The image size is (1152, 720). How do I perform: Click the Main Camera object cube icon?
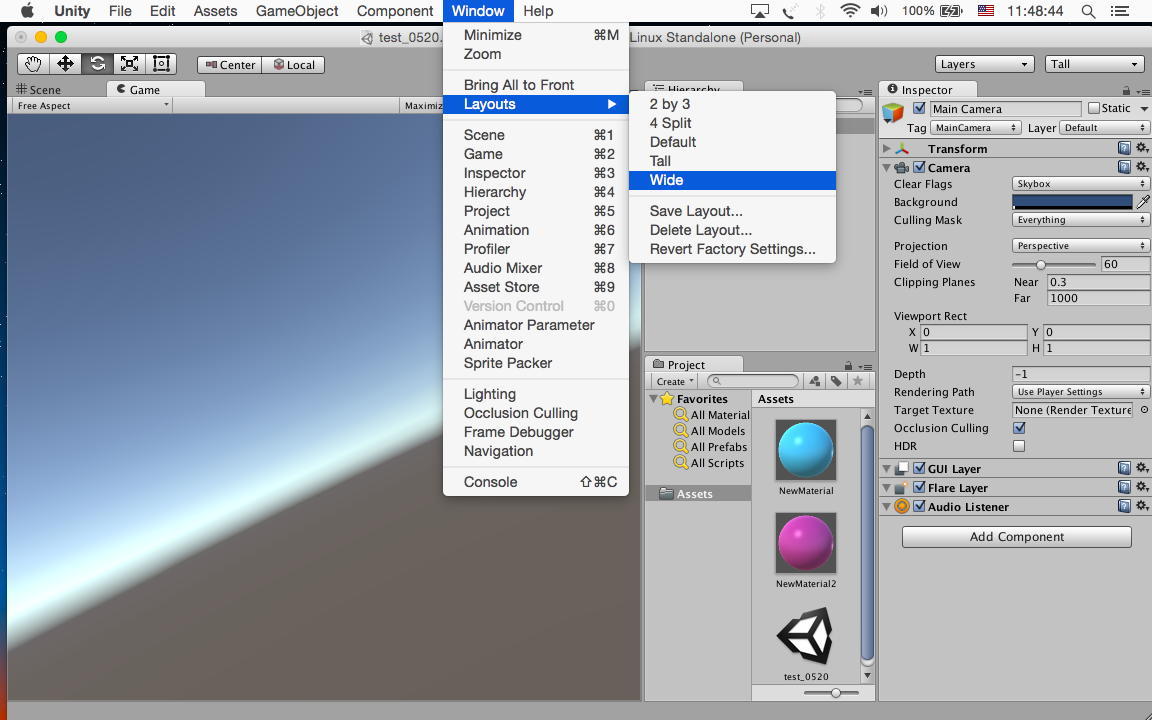(x=893, y=112)
